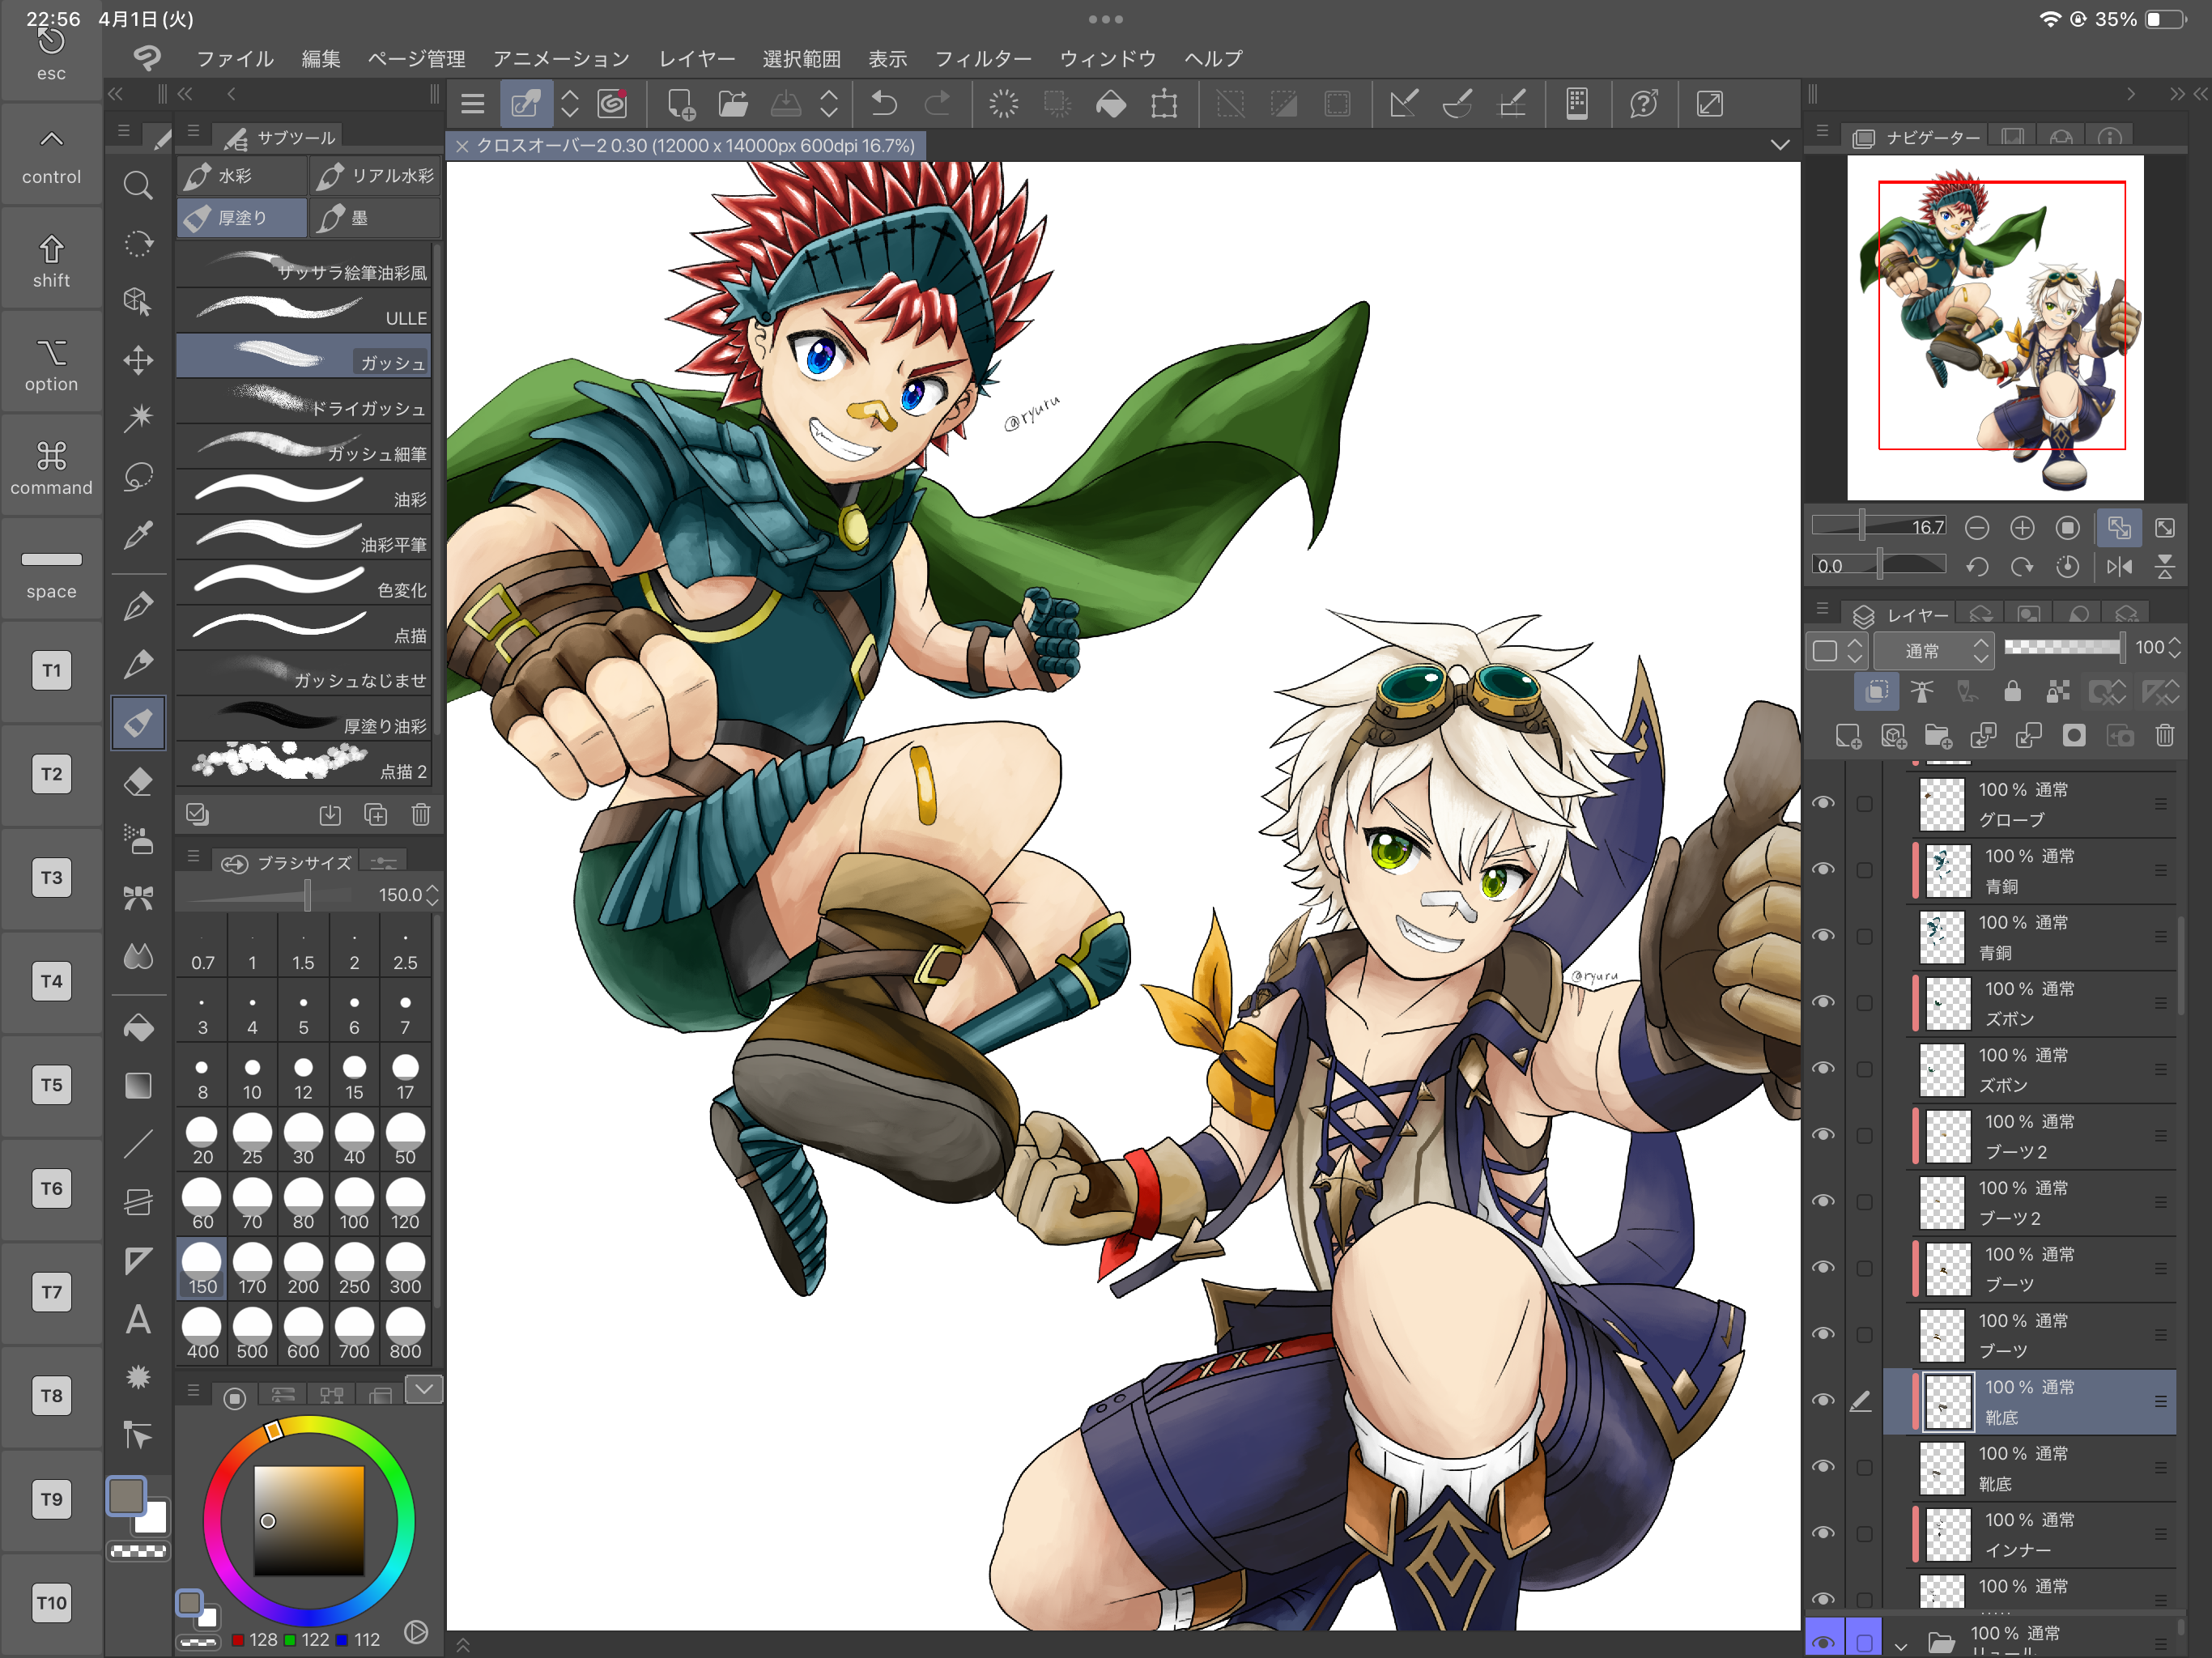Create a new raster layer
2212x1658 pixels.
click(x=1848, y=737)
